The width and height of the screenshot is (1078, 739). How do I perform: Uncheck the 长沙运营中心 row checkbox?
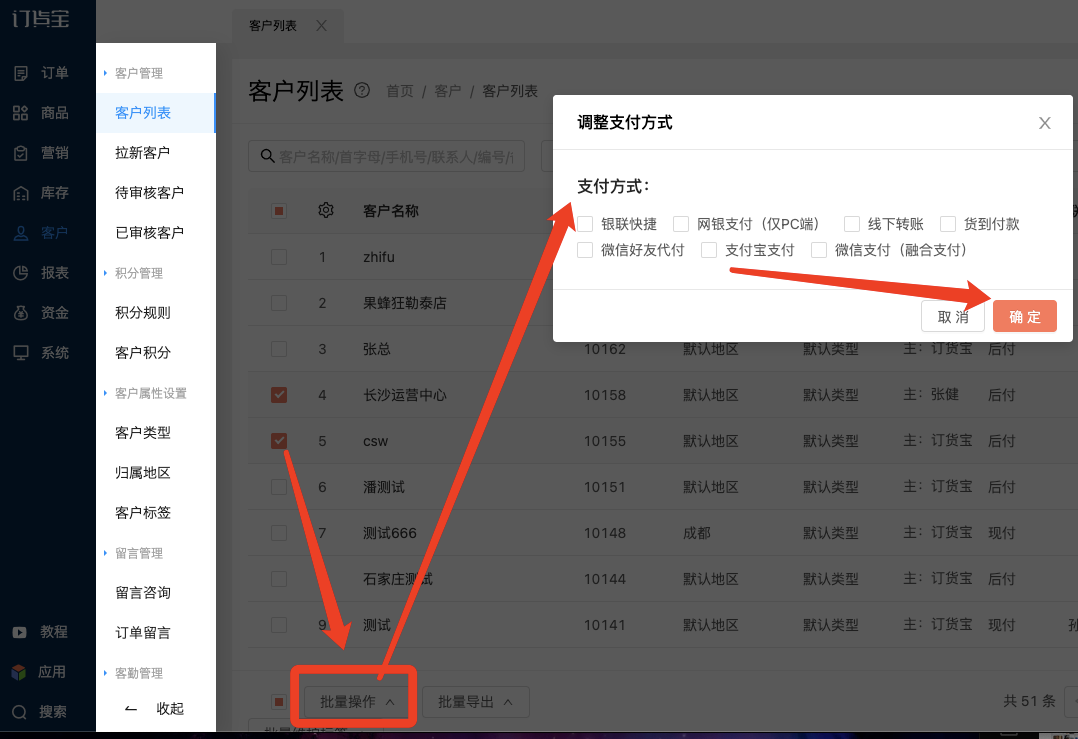pos(278,395)
